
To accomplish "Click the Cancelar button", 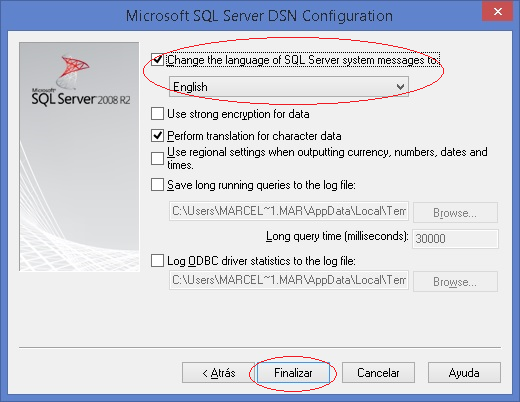I will pos(378,373).
